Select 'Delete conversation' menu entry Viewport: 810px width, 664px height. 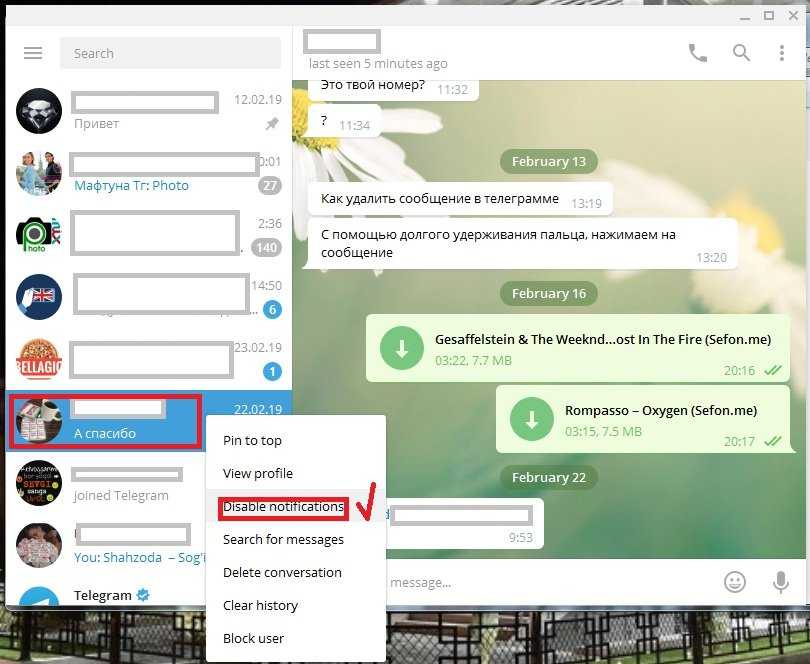(x=295, y=573)
